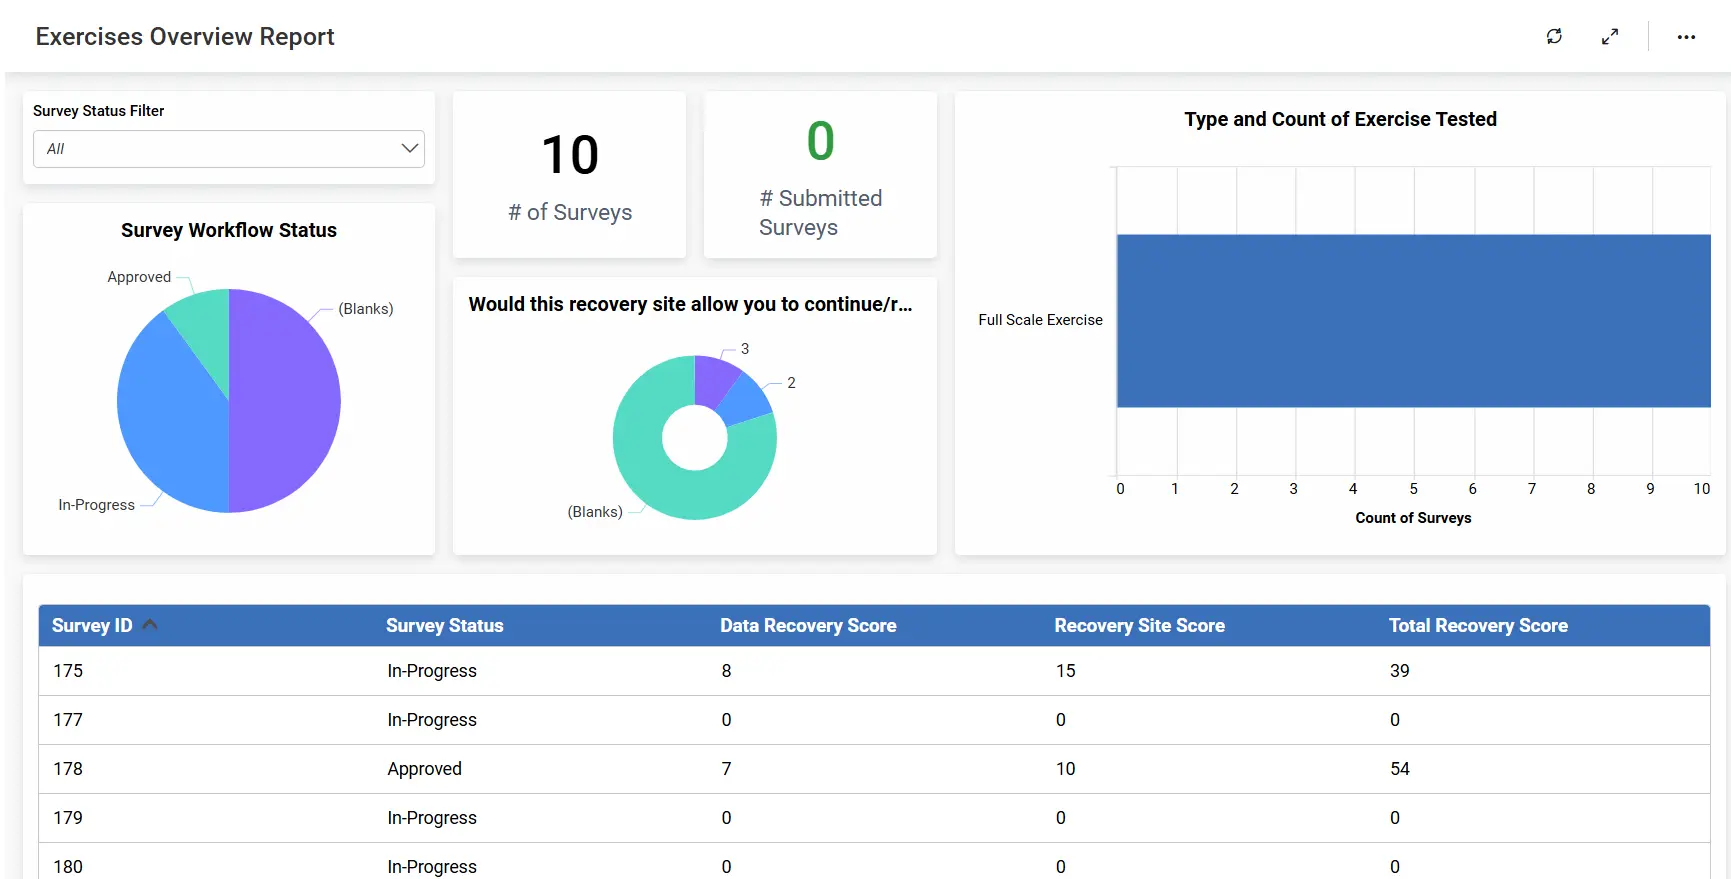This screenshot has height=879, width=1731.
Task: Click the refresh report icon
Action: [x=1554, y=37]
